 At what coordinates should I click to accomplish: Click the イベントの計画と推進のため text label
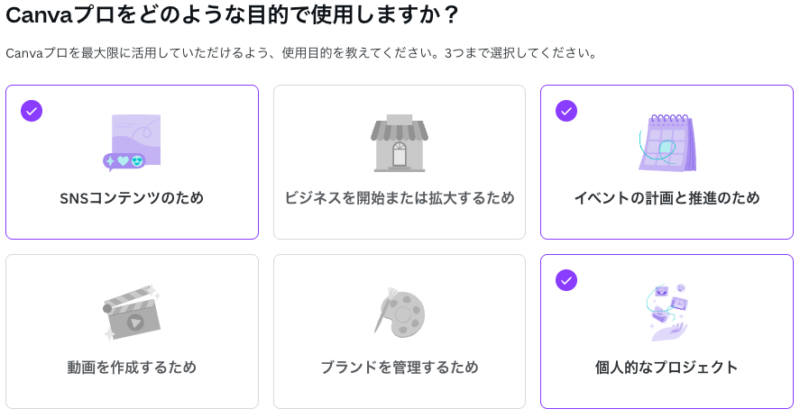tap(667, 198)
